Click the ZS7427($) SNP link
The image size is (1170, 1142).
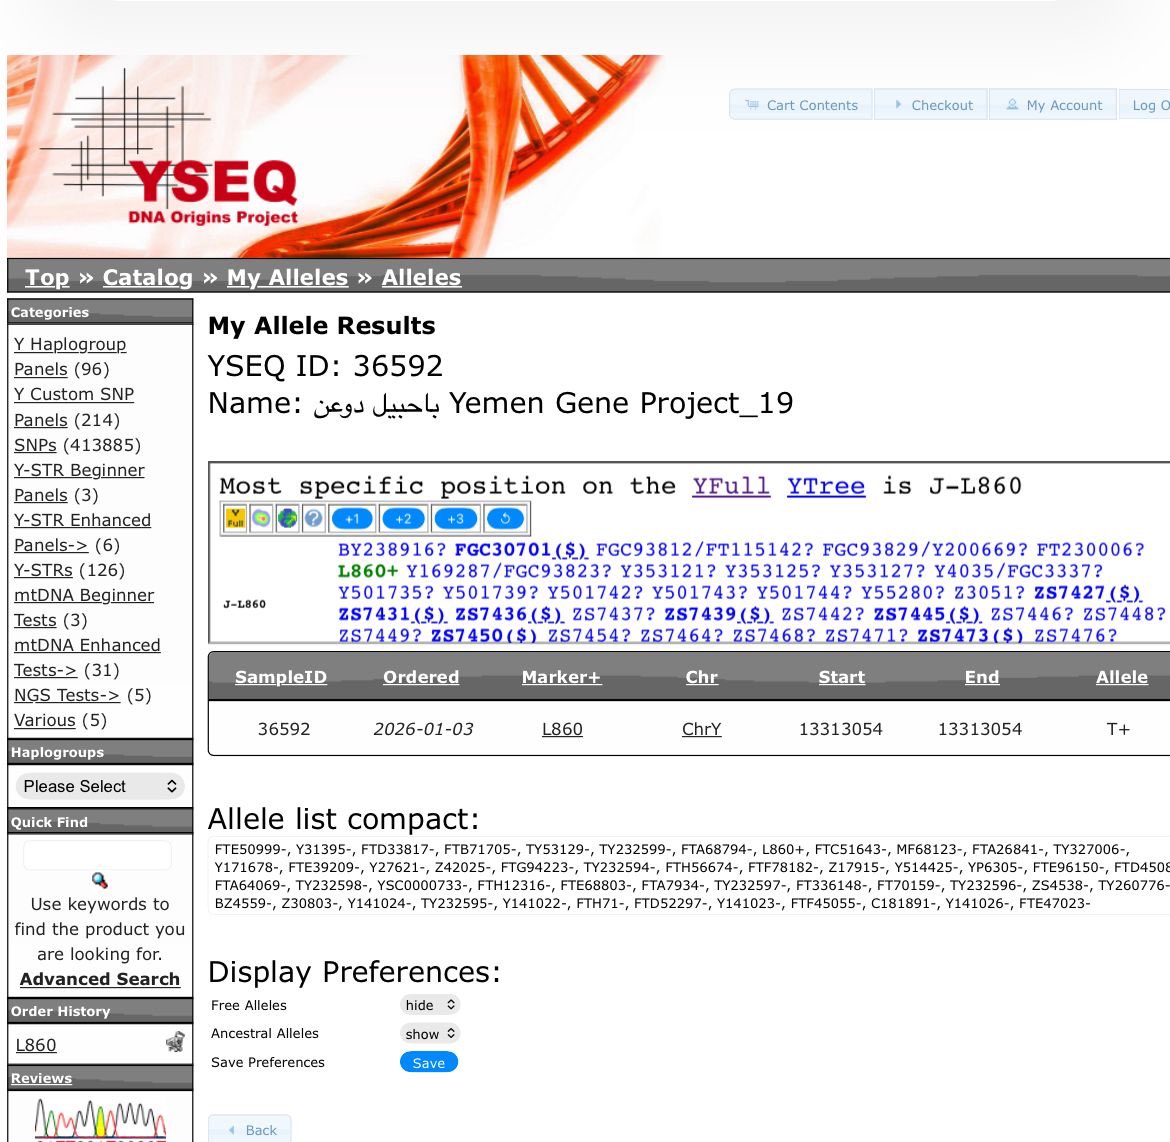pos(1087,593)
